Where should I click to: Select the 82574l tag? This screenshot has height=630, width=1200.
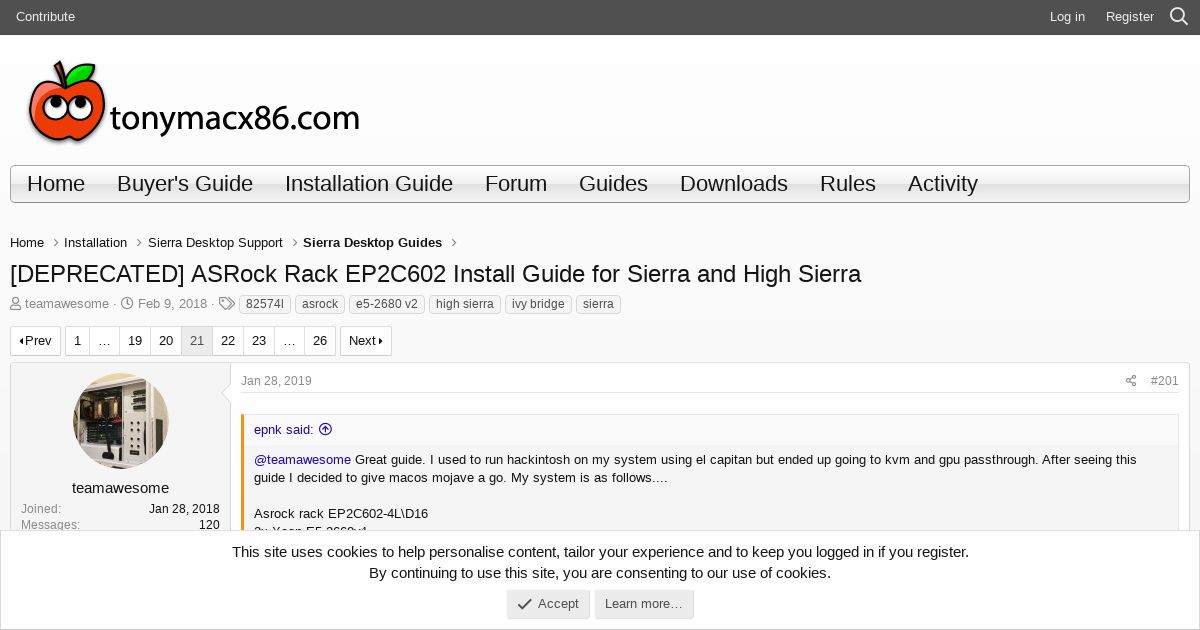coord(265,304)
